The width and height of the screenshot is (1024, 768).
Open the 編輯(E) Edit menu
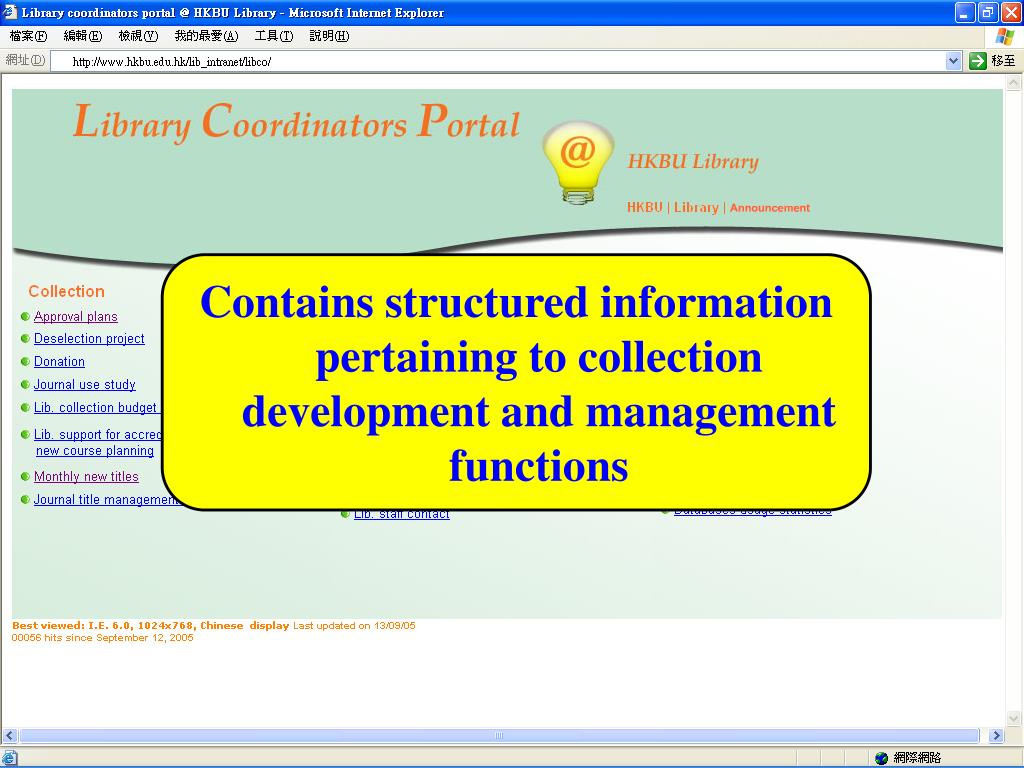82,36
